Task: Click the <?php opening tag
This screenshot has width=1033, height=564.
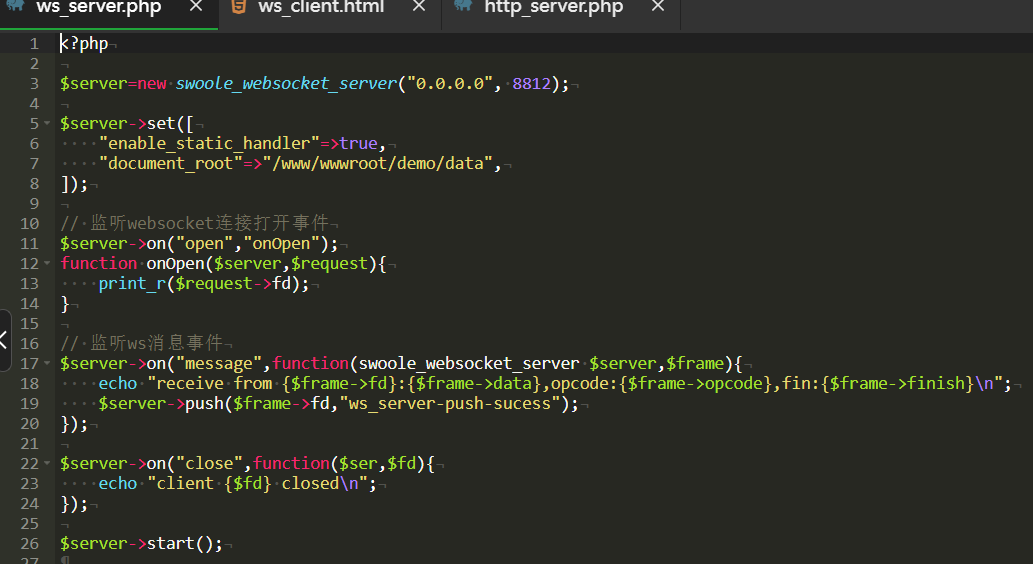Action: click(84, 44)
